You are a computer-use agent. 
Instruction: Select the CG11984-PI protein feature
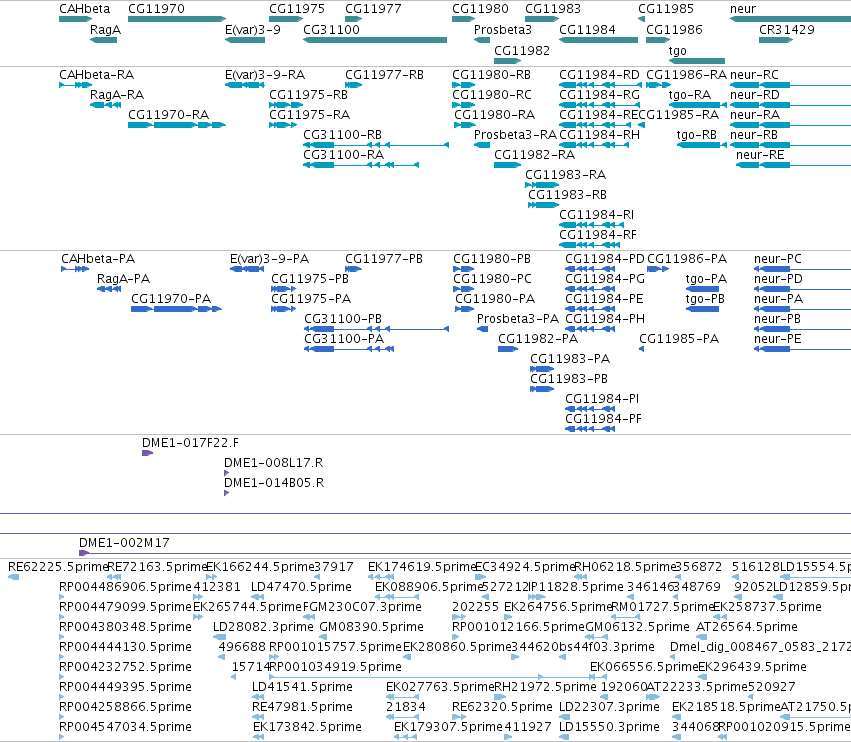click(x=590, y=409)
